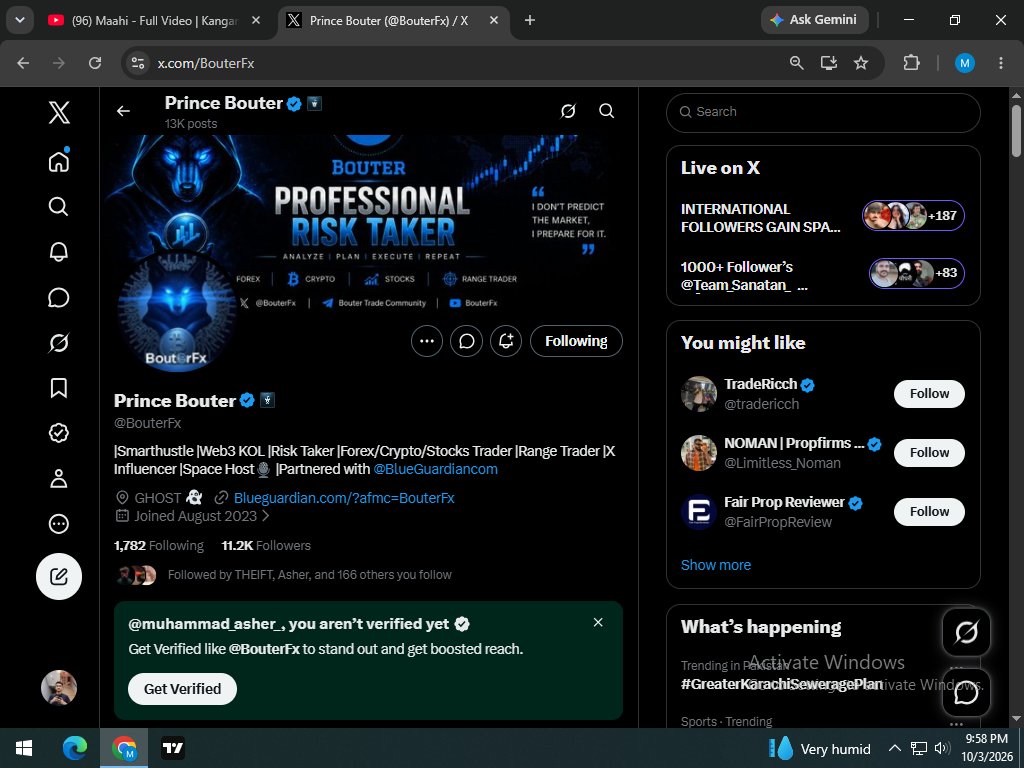Image resolution: width=1024 pixels, height=768 pixels.
Task: Turn on post notifications for Prince Bouter
Action: (x=506, y=341)
